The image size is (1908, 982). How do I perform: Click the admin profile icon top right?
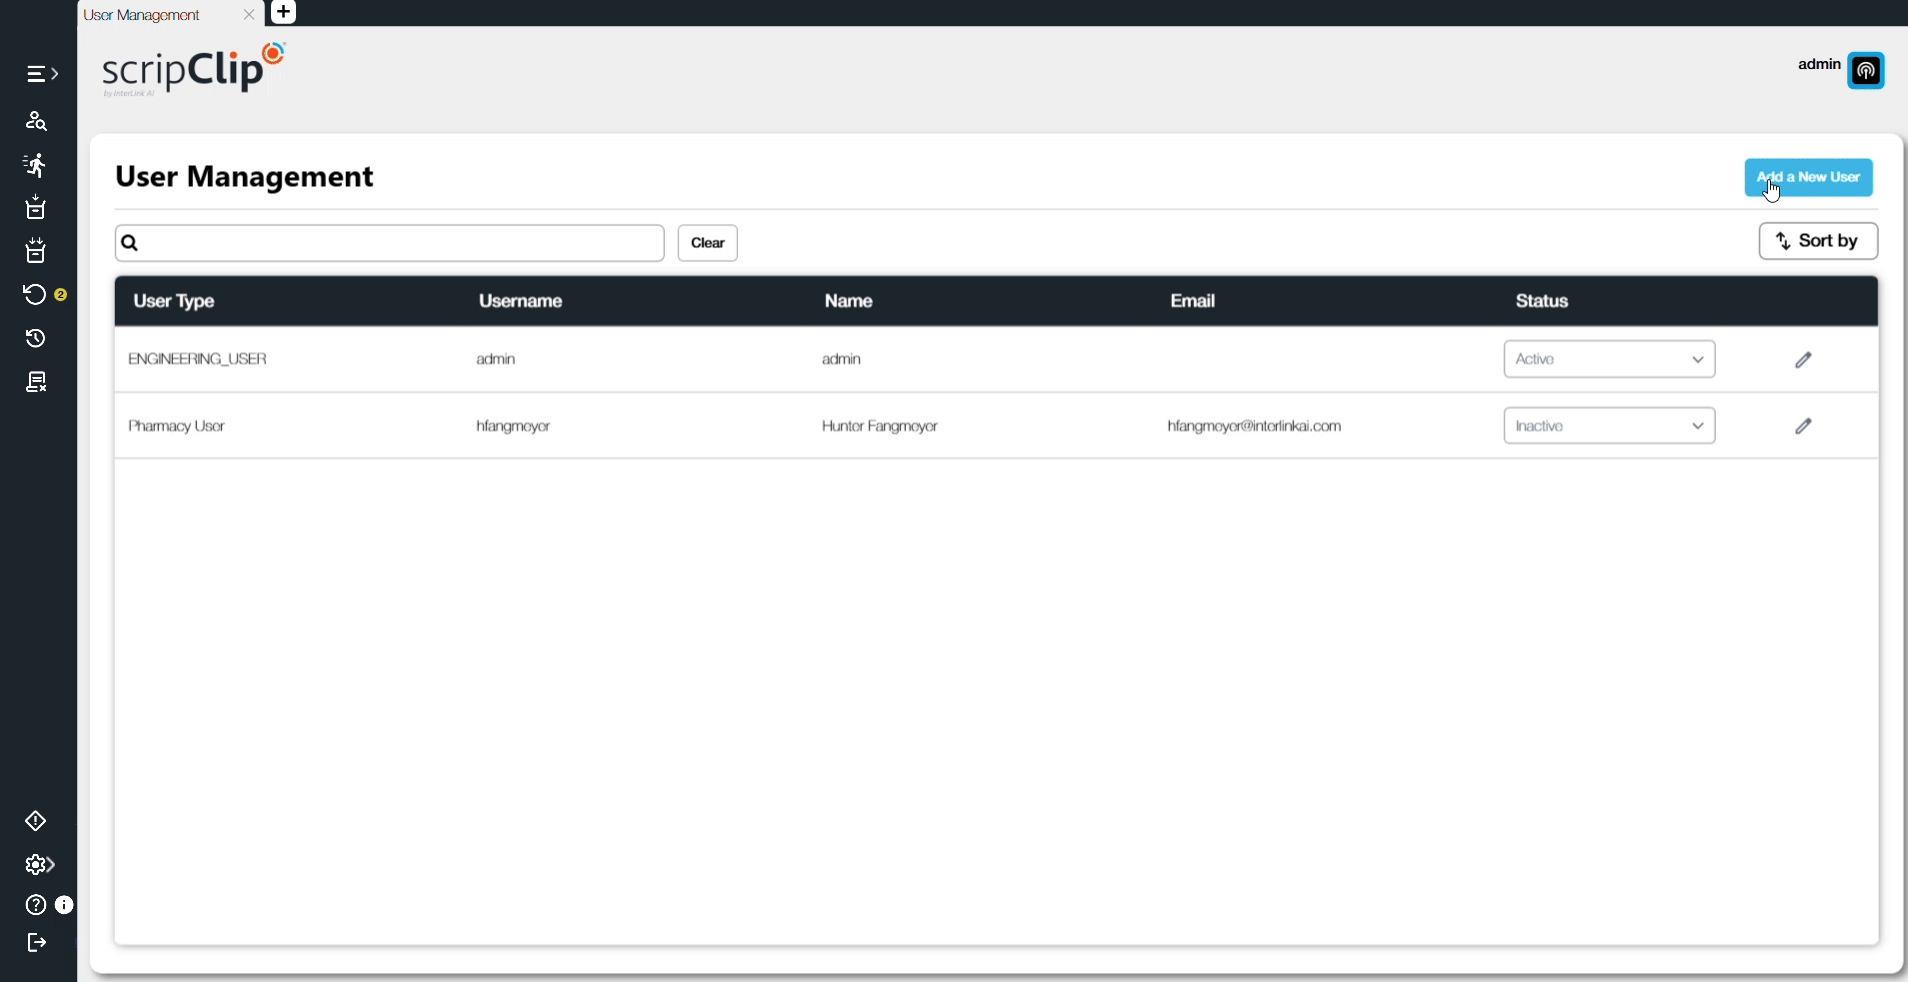[x=1865, y=71]
